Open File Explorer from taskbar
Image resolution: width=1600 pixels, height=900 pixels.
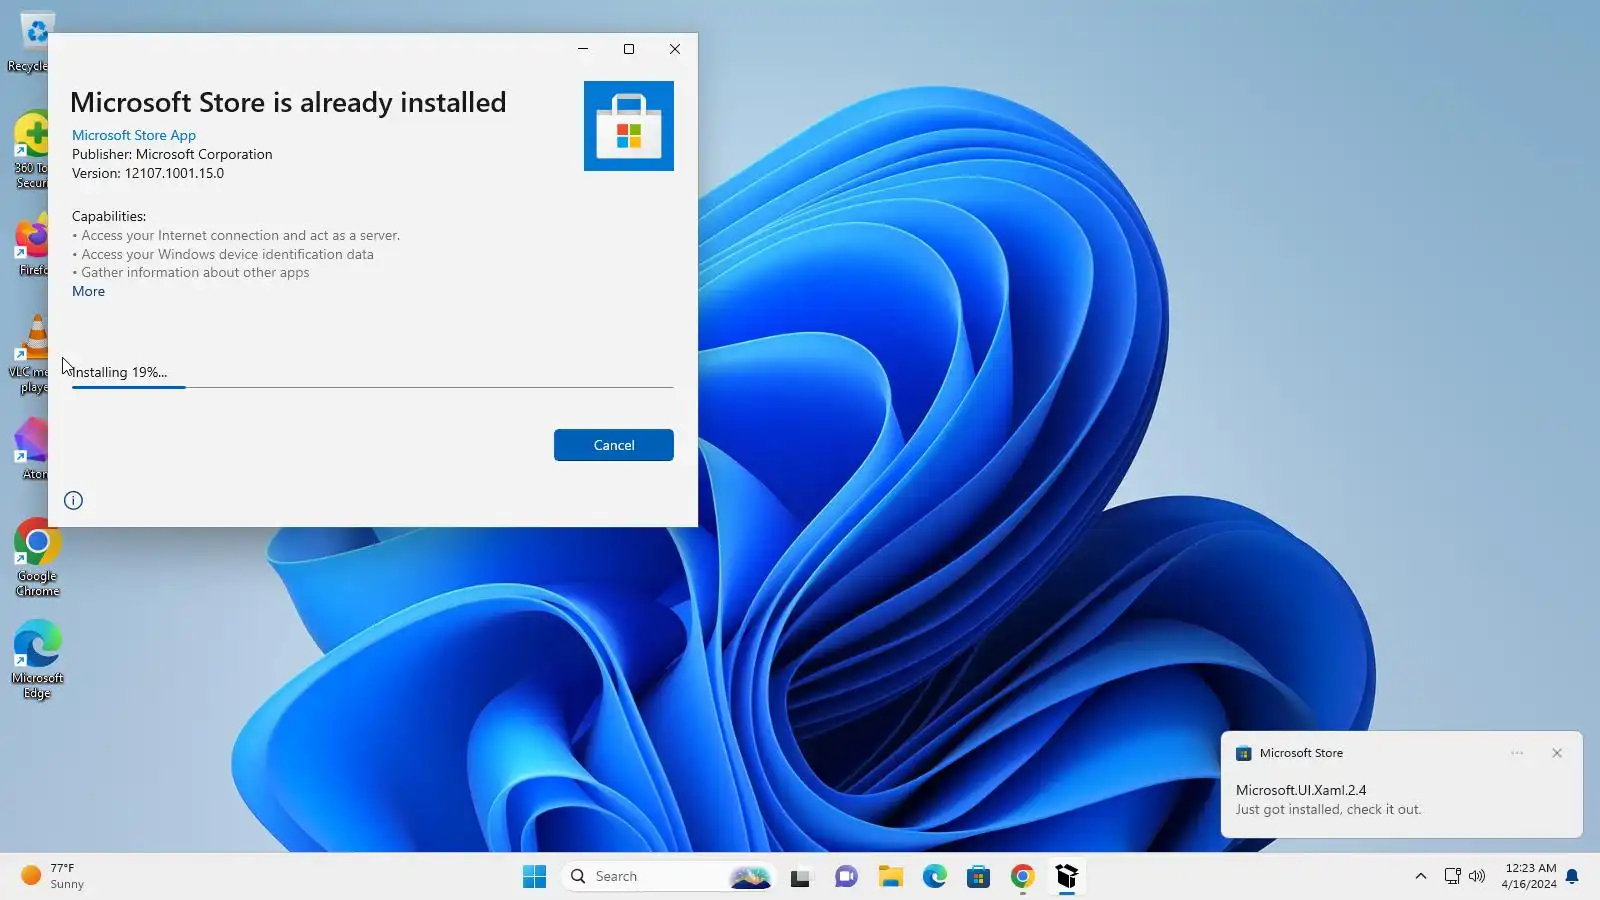click(x=890, y=877)
